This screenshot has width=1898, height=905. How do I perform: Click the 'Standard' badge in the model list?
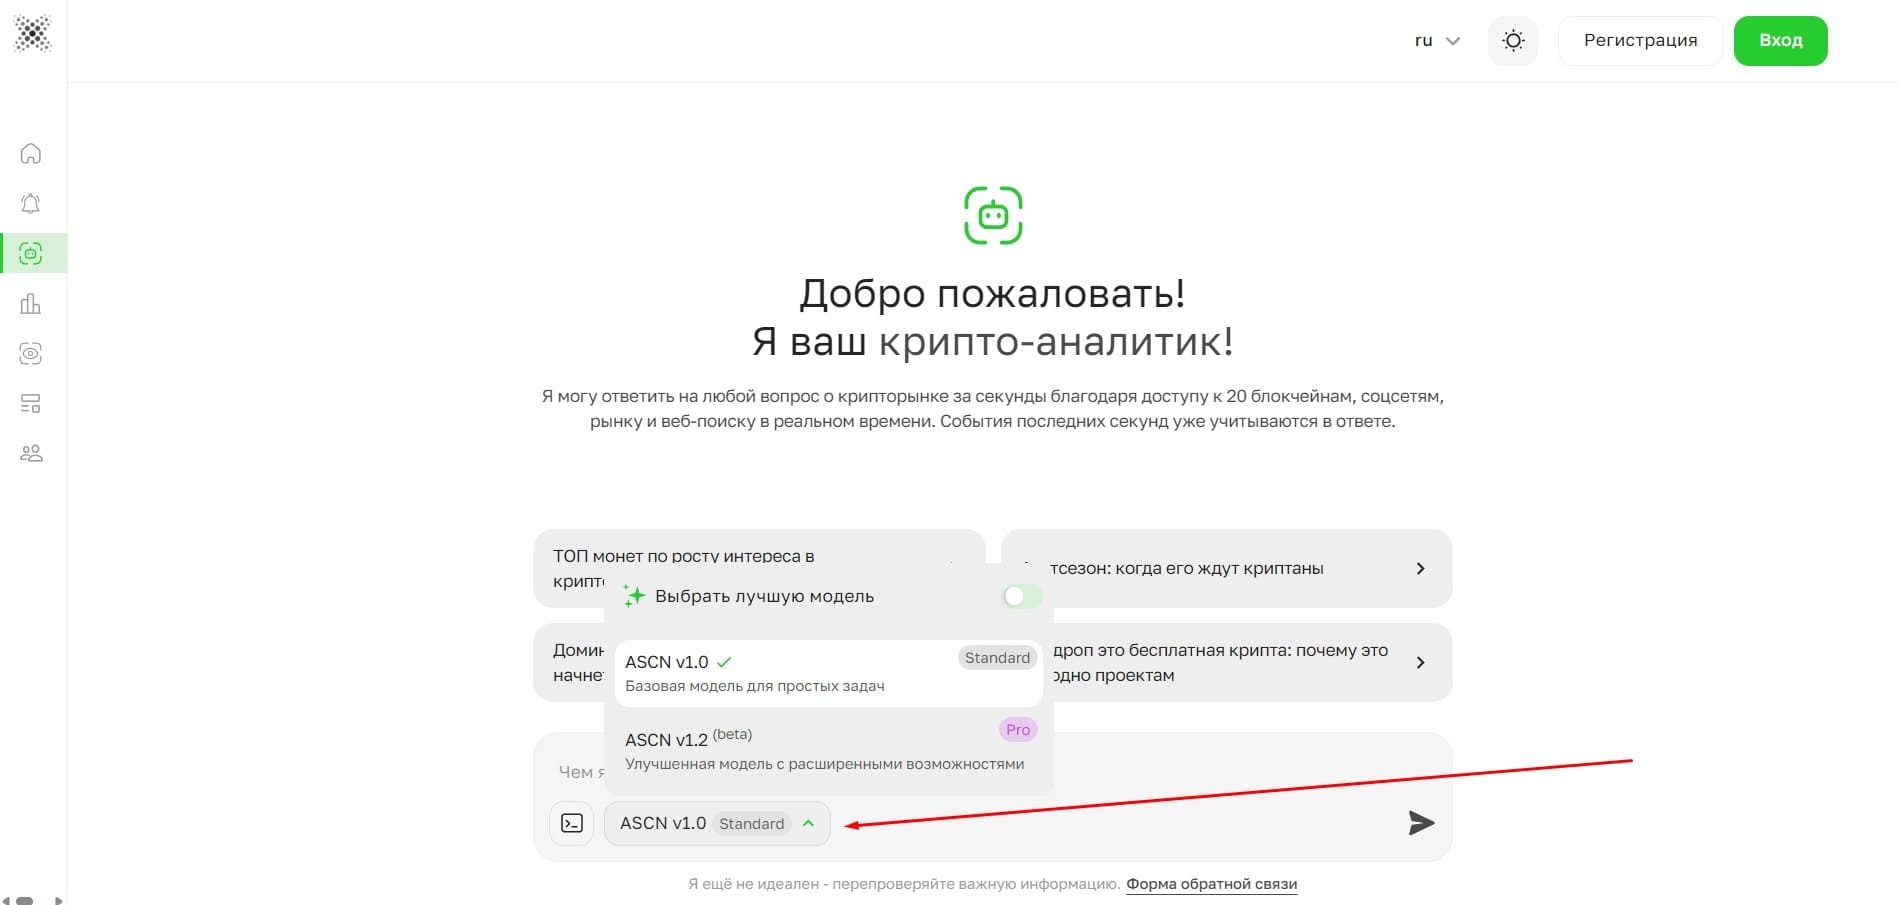coord(997,658)
